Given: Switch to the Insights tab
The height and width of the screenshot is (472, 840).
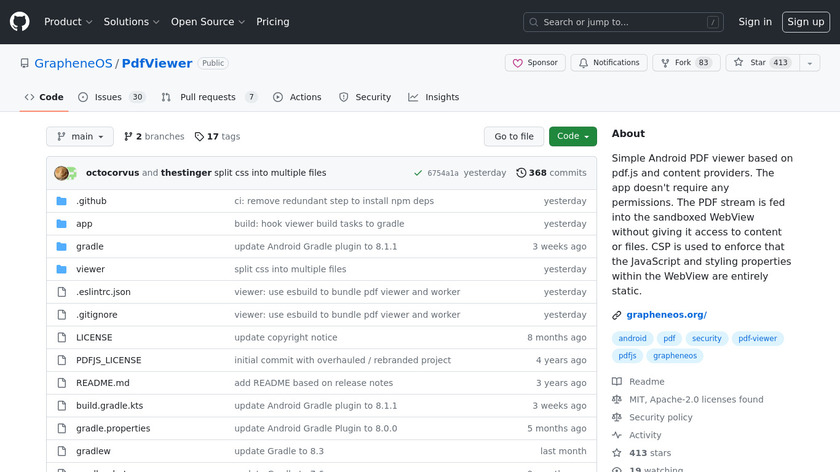Looking at the screenshot, I should pyautogui.click(x=434, y=97).
